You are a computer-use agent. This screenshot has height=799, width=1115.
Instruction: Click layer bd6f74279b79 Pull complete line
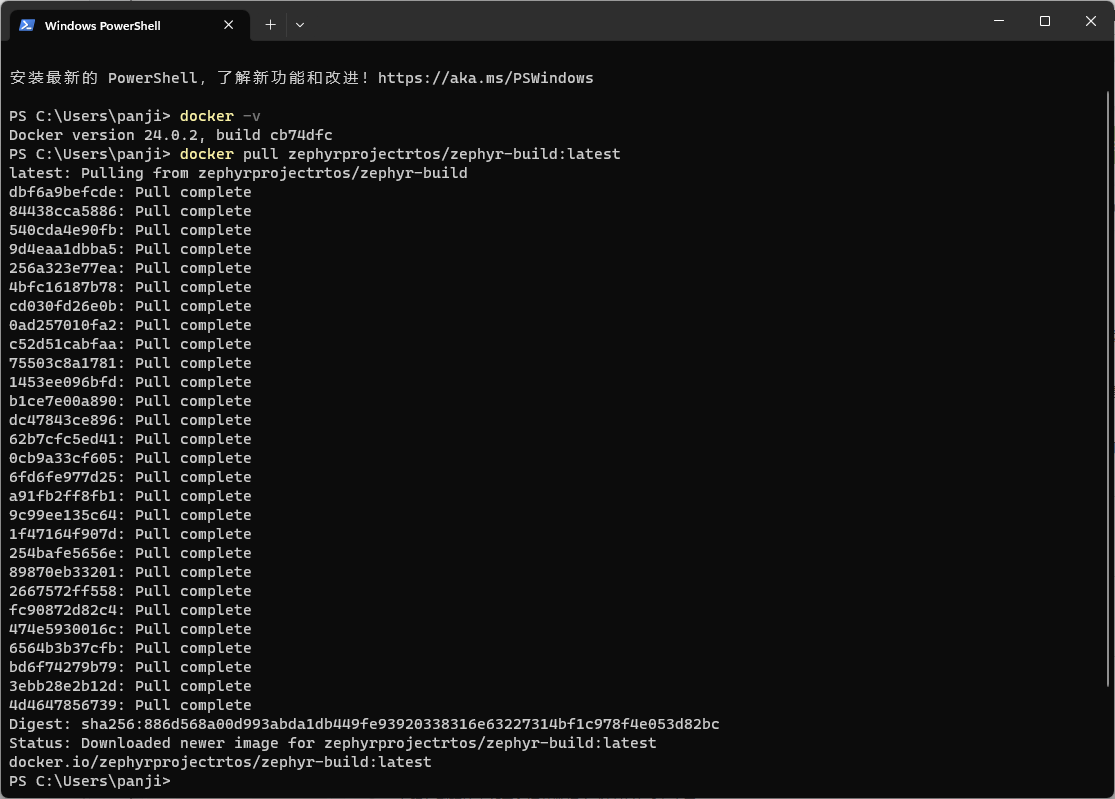coord(130,667)
